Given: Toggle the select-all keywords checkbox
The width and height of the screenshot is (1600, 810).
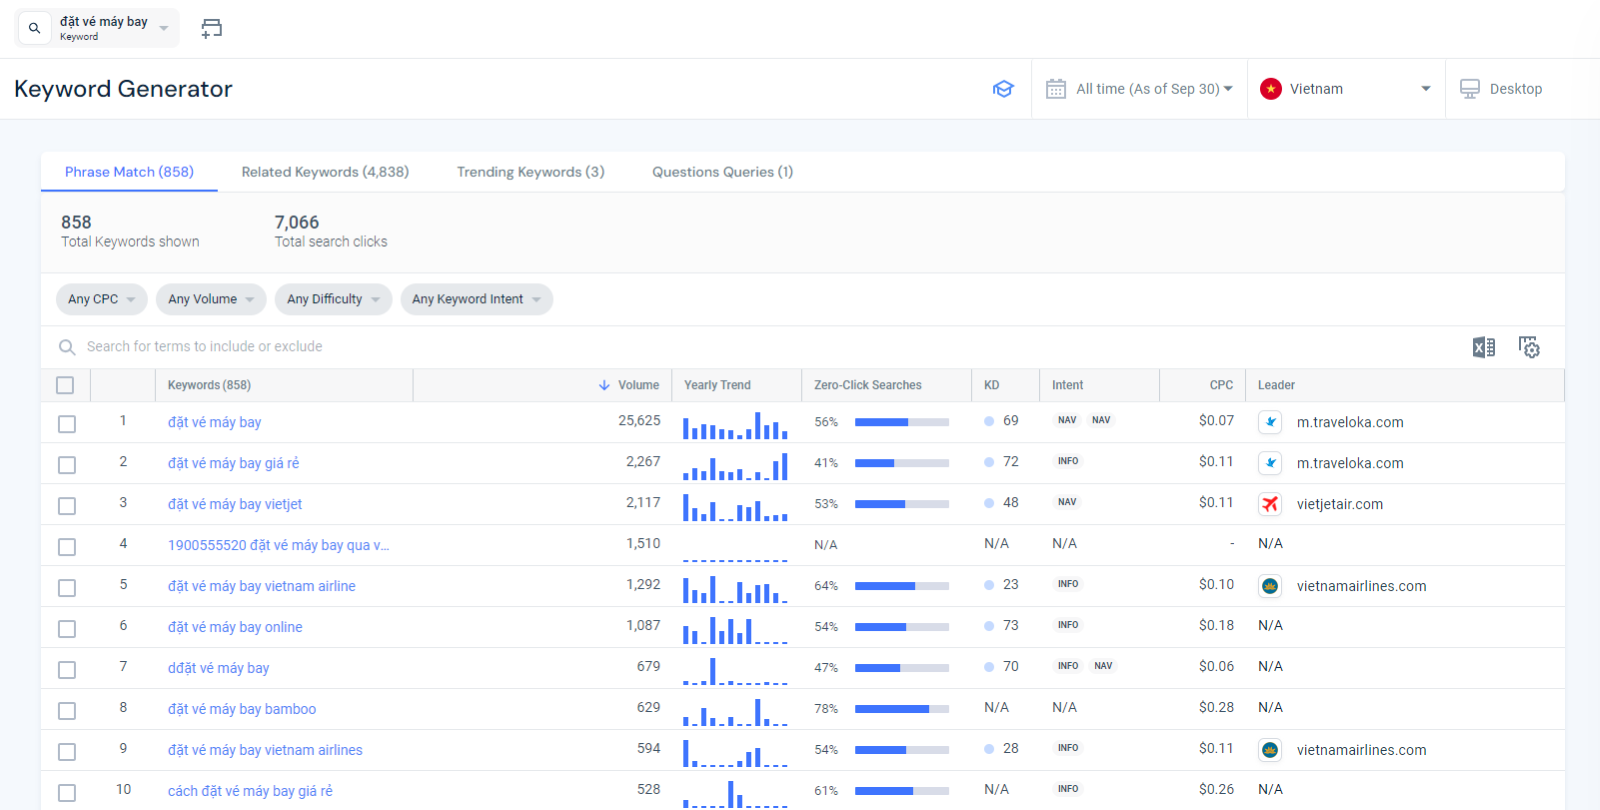Looking at the screenshot, I should 65,385.
